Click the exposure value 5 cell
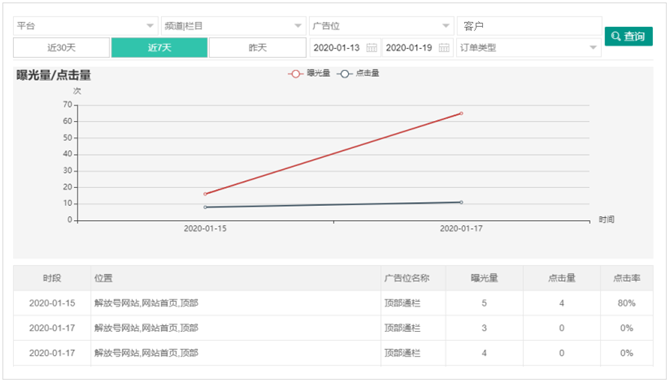Screen dimensions: 671x383 (484, 303)
